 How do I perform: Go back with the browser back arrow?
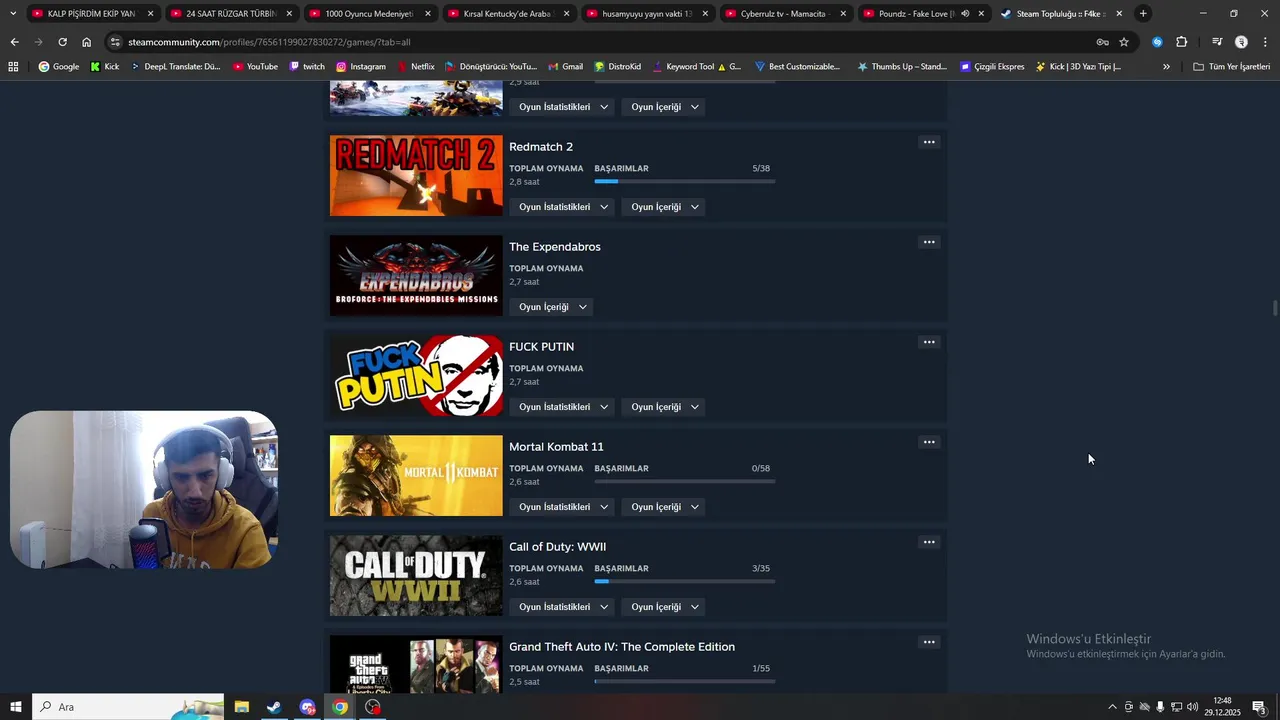point(14,42)
